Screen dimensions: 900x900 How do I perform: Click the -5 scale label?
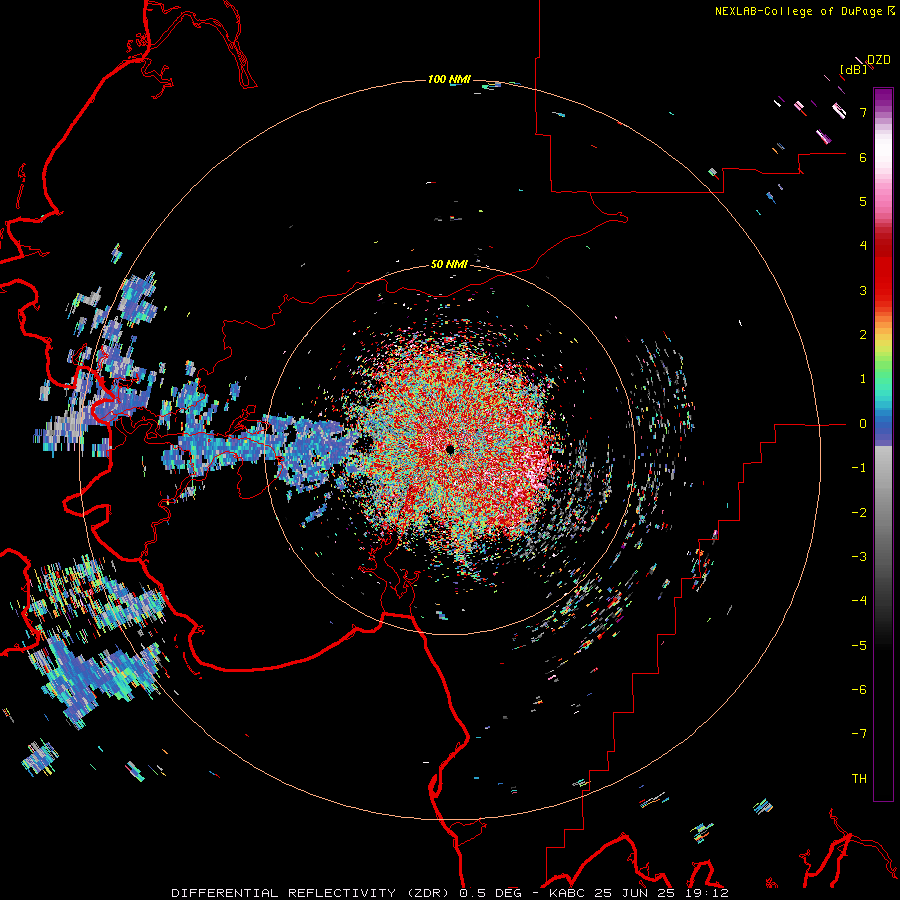(859, 646)
